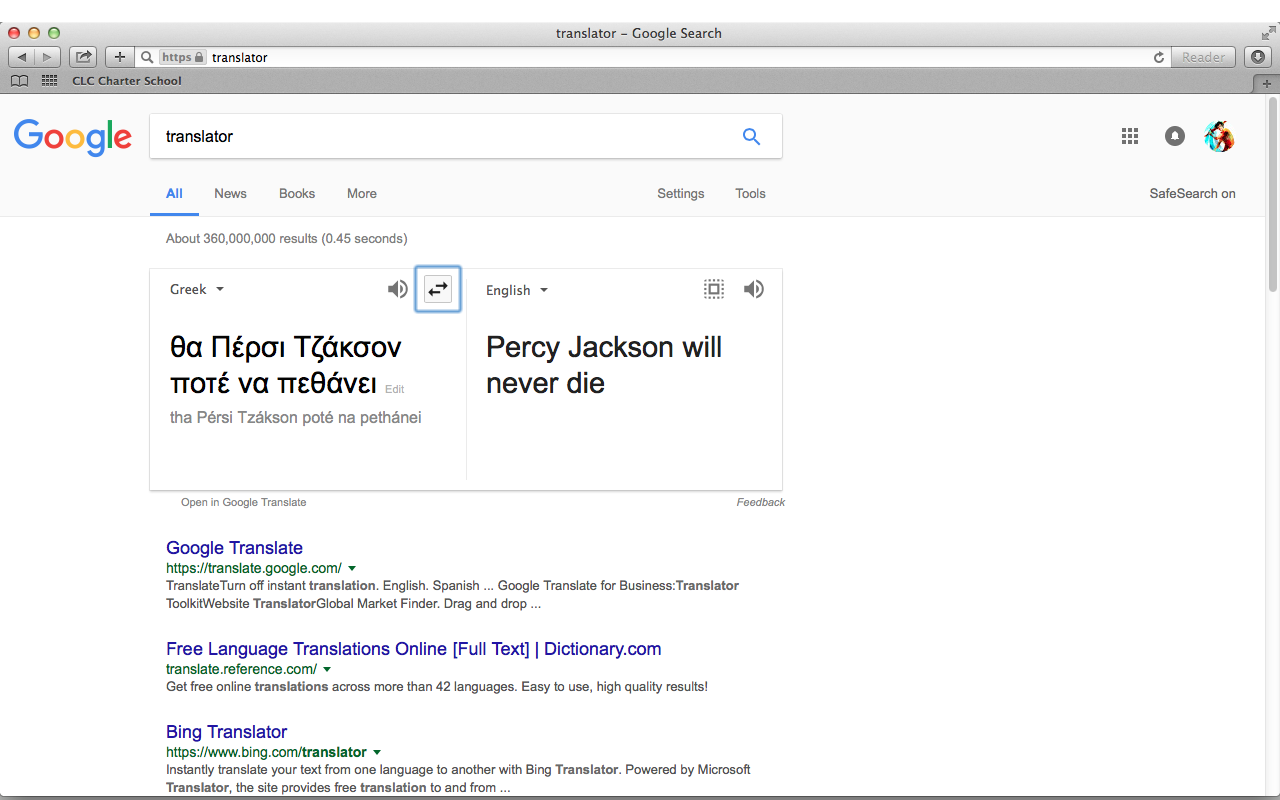This screenshot has width=1280, height=800.
Task: Open Google notifications bell
Action: pyautogui.click(x=1175, y=136)
